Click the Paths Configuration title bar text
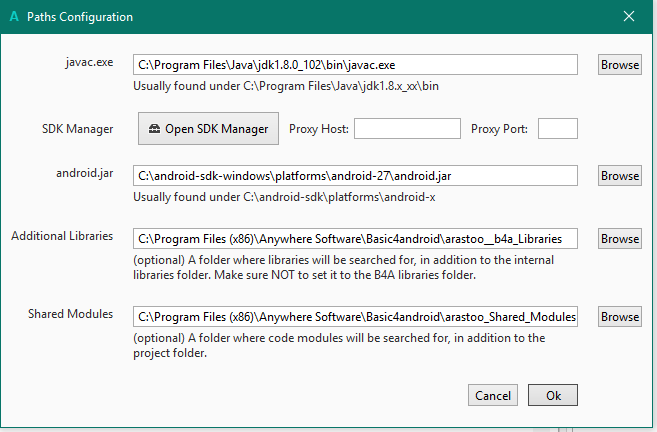 click(79, 17)
